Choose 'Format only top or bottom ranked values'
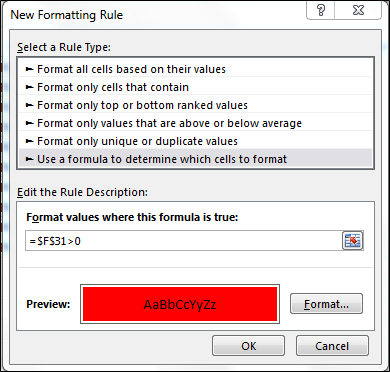Viewport: 390px width, 372px height. click(195, 105)
